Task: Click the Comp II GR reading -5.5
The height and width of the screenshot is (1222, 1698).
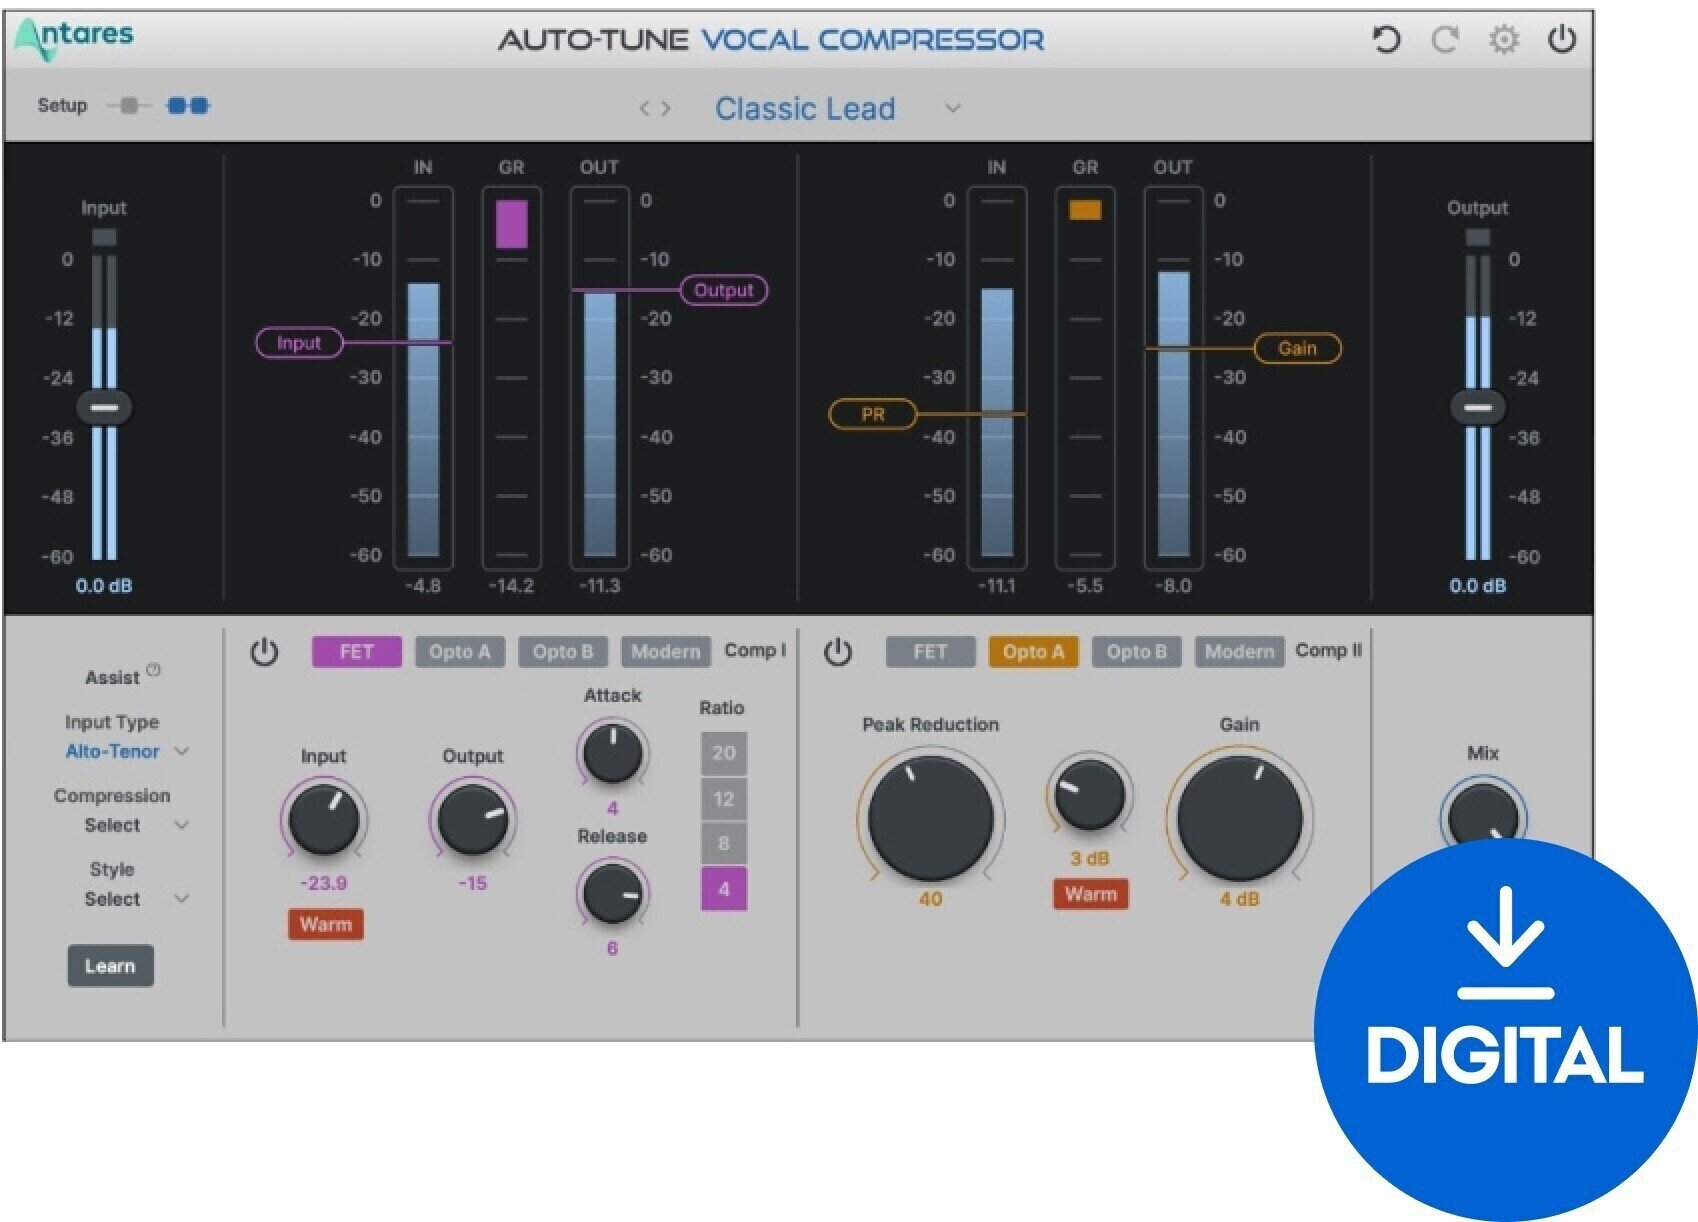Action: 1085,586
